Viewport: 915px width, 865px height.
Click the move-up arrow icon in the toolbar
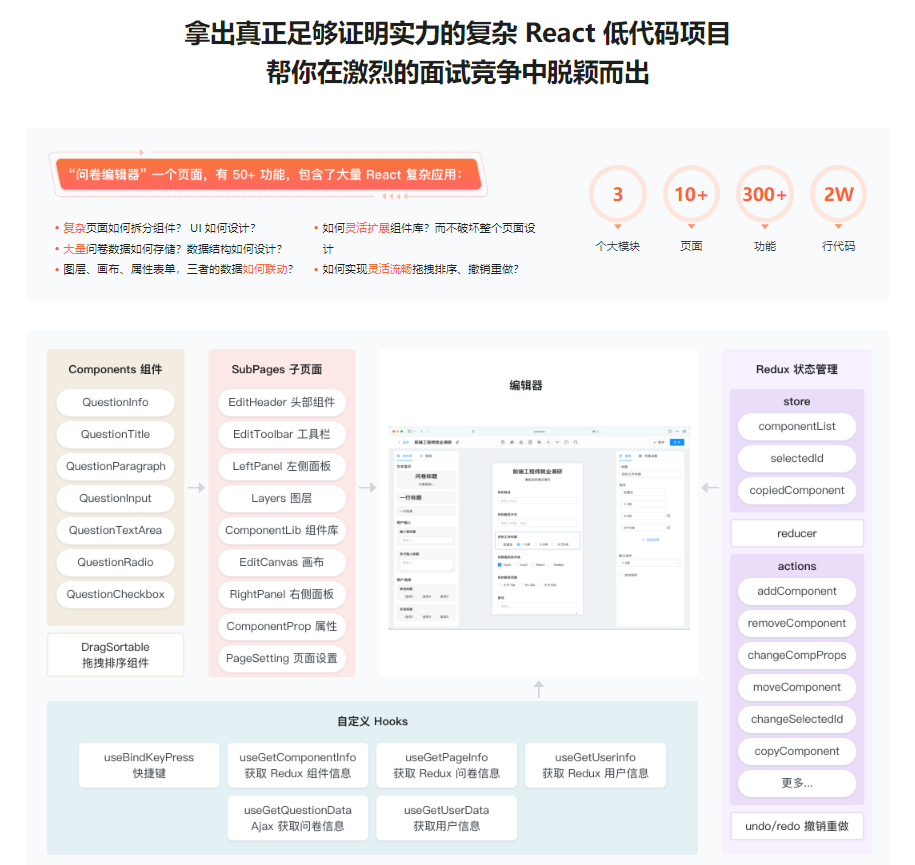tap(548, 442)
